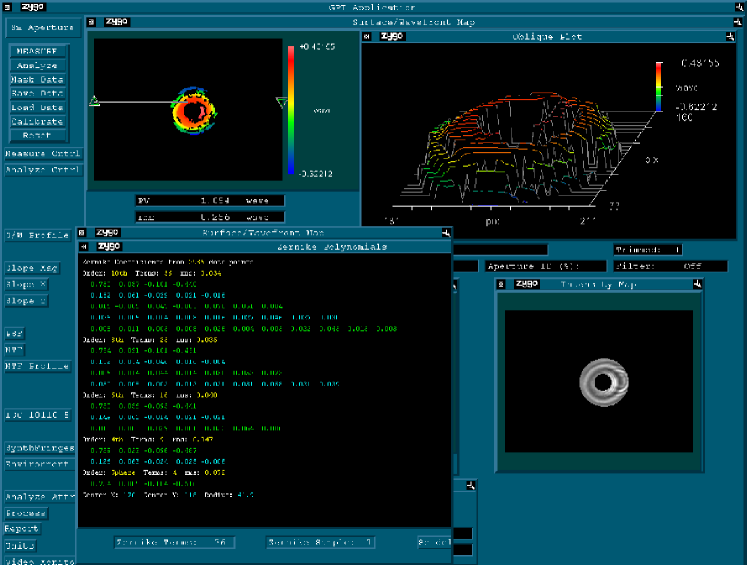Click the Calibrate button
The image size is (747, 565).
pos(37,121)
